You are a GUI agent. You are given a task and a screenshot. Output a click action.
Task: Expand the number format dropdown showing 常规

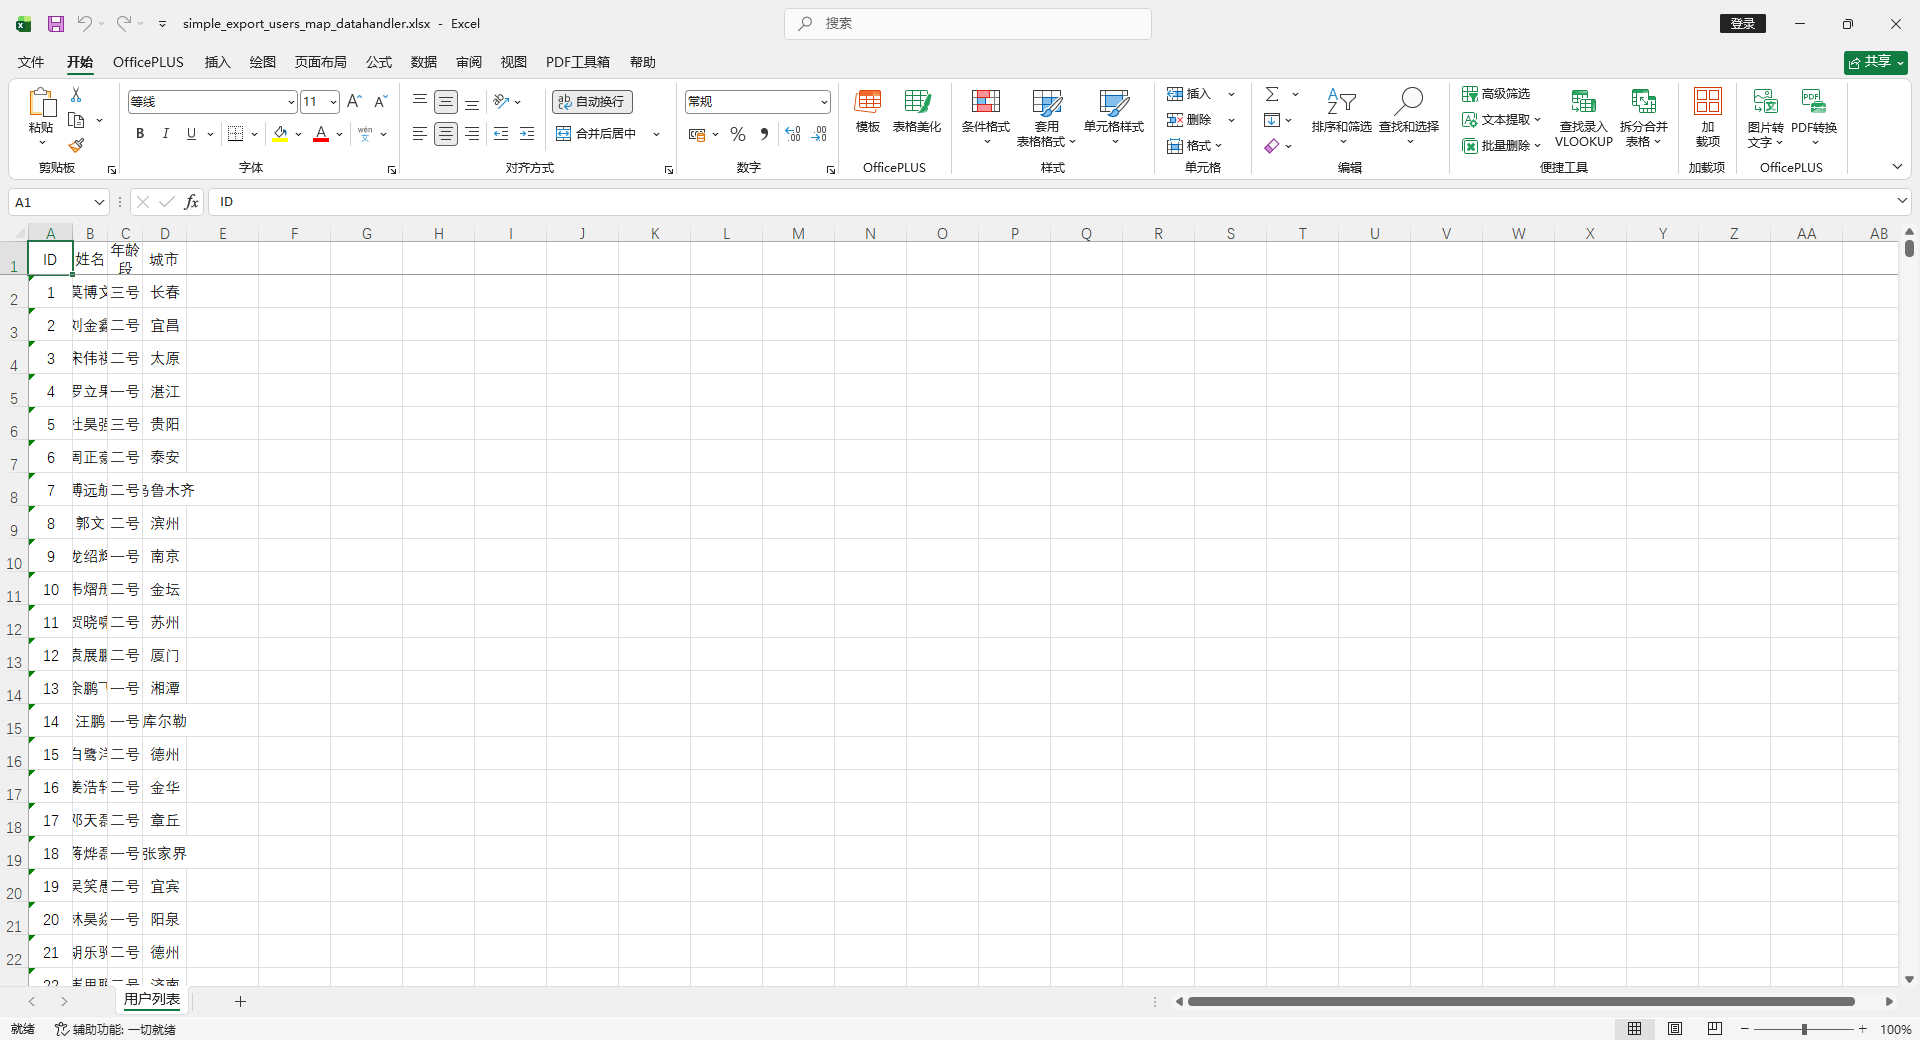[x=823, y=102]
